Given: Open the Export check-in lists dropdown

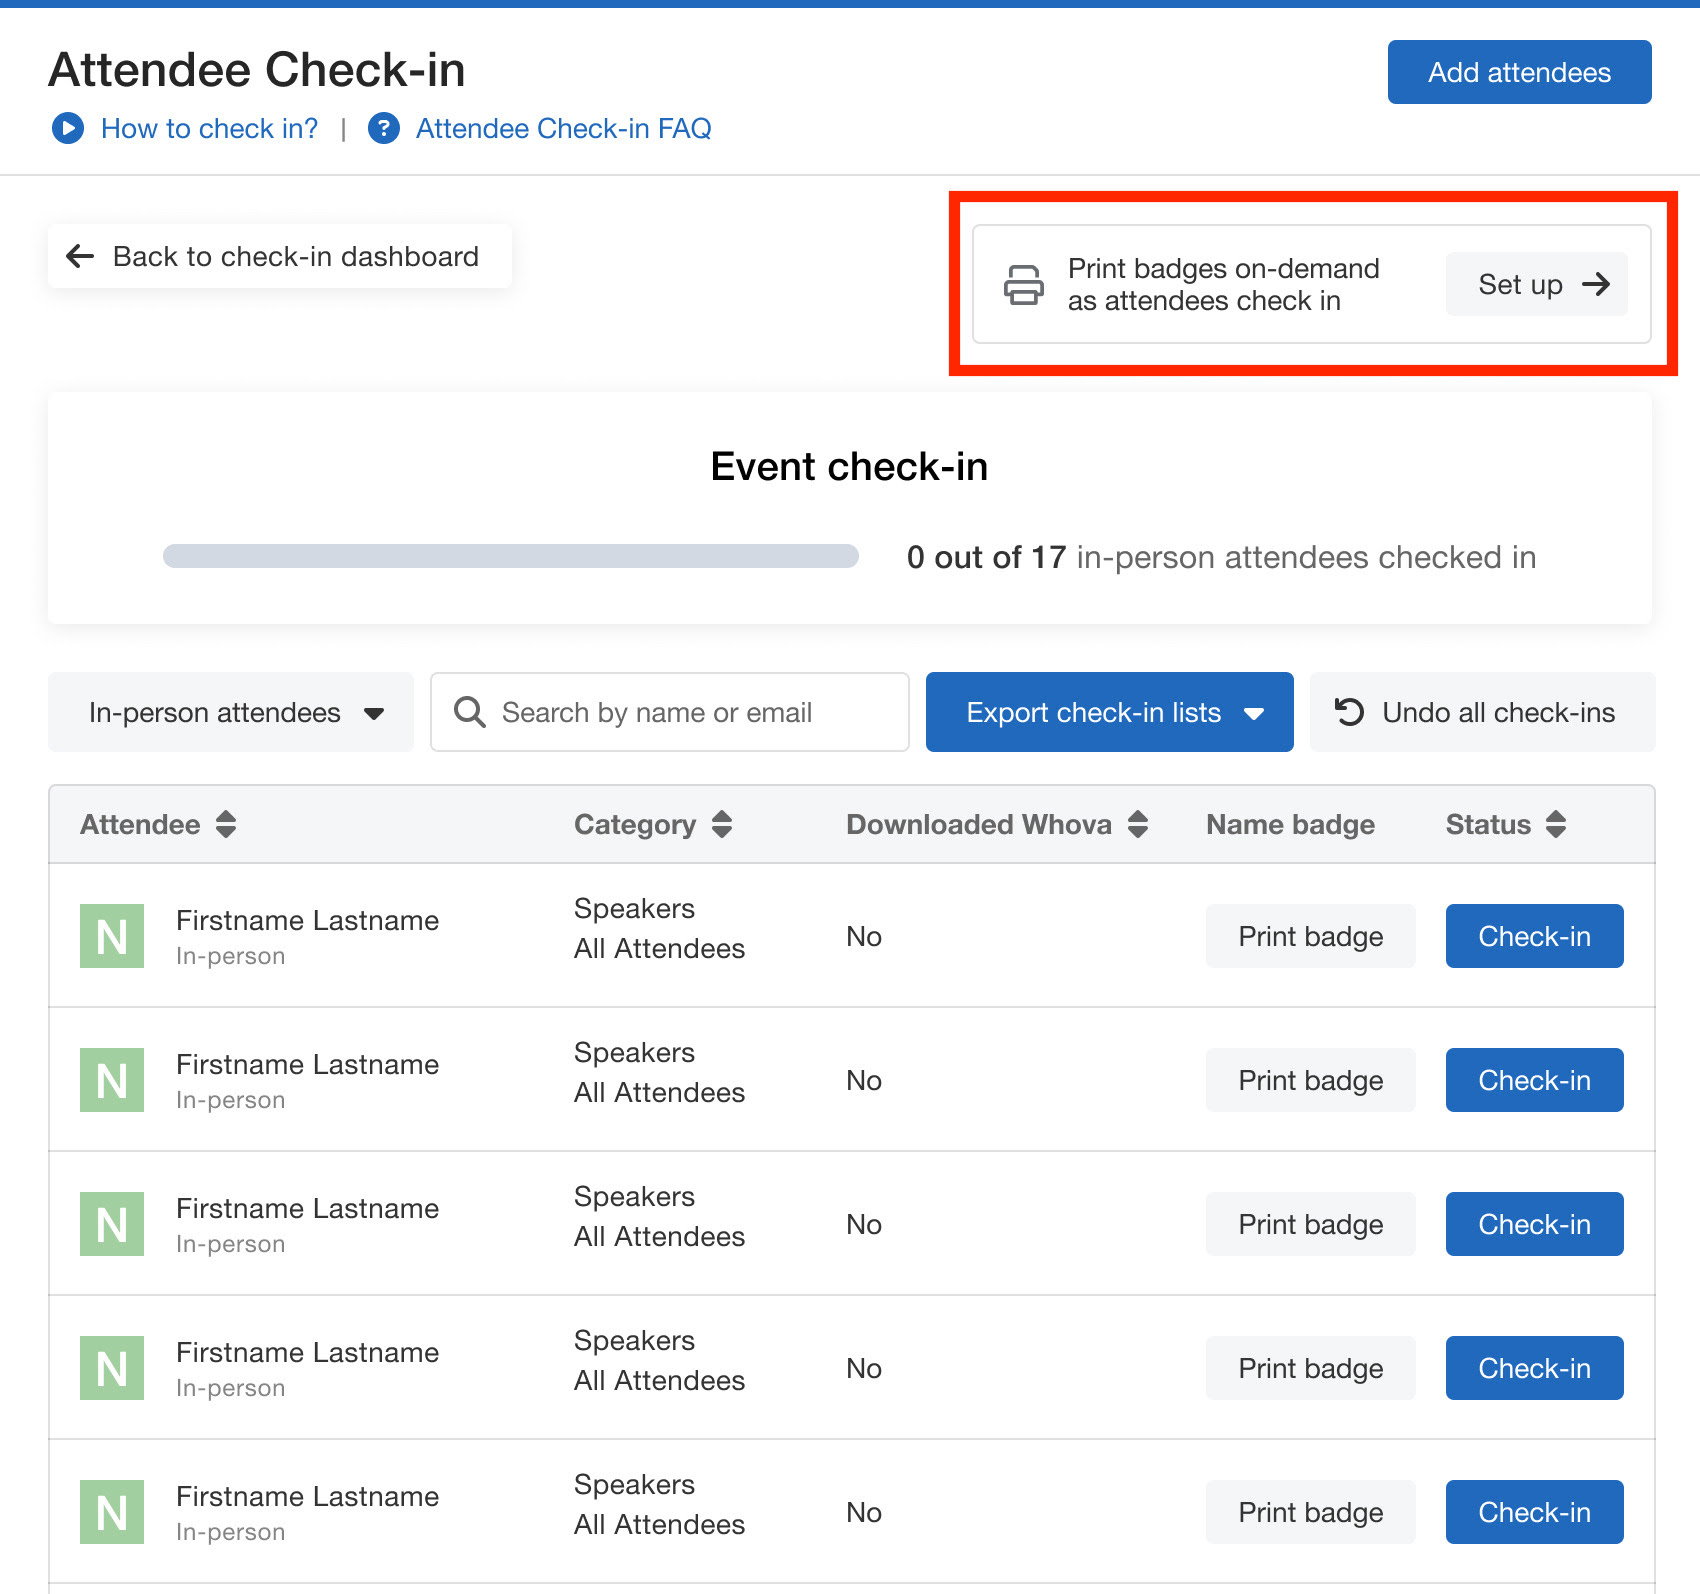Looking at the screenshot, I should click(1108, 712).
